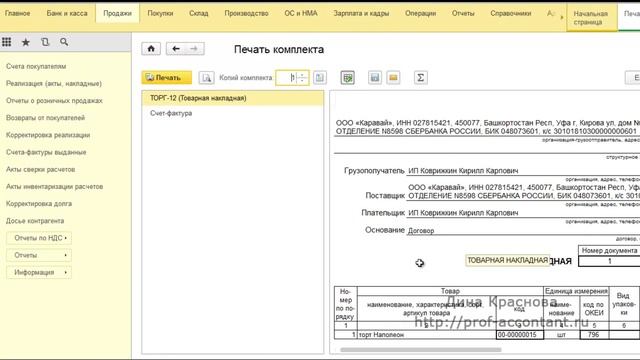Open Корректировка долга link
This screenshot has height=360, width=640.
coord(39,203)
